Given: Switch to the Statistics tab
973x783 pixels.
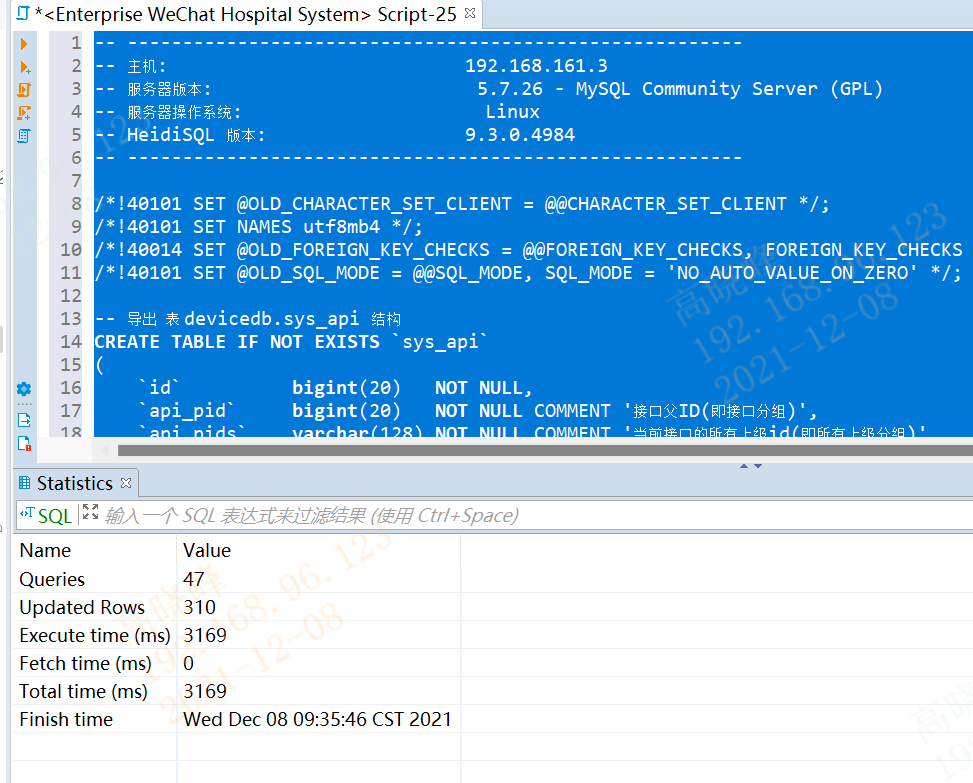Looking at the screenshot, I should (74, 483).
